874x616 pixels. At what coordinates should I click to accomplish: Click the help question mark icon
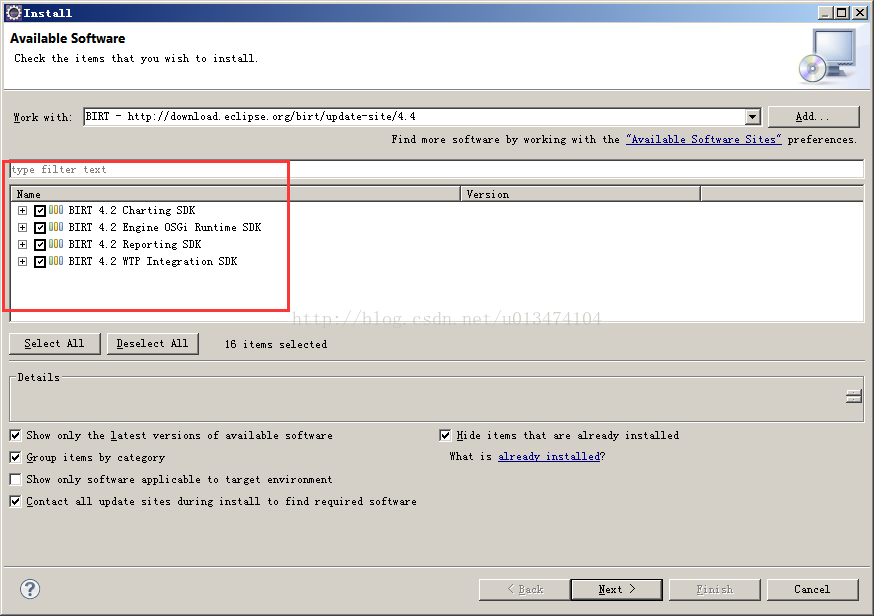(x=30, y=589)
